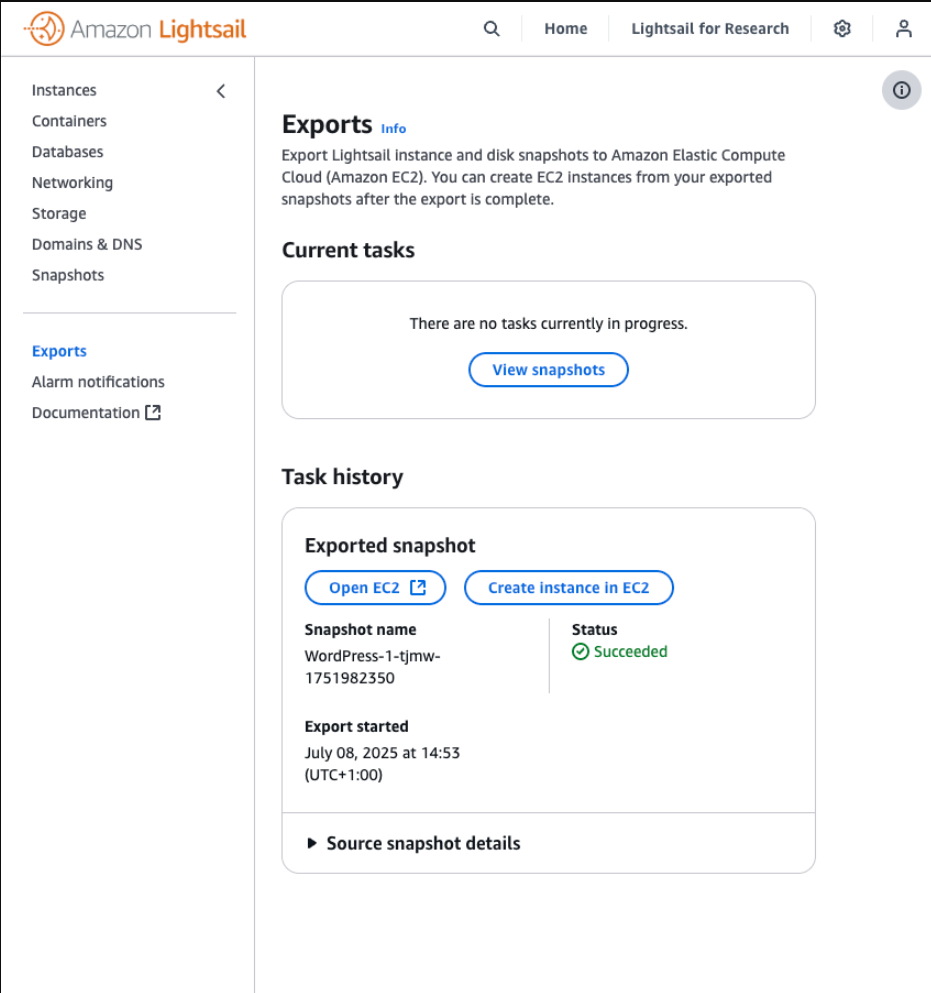The width and height of the screenshot is (931, 993).
Task: Select Storage in the sidebar
Action: (x=59, y=213)
